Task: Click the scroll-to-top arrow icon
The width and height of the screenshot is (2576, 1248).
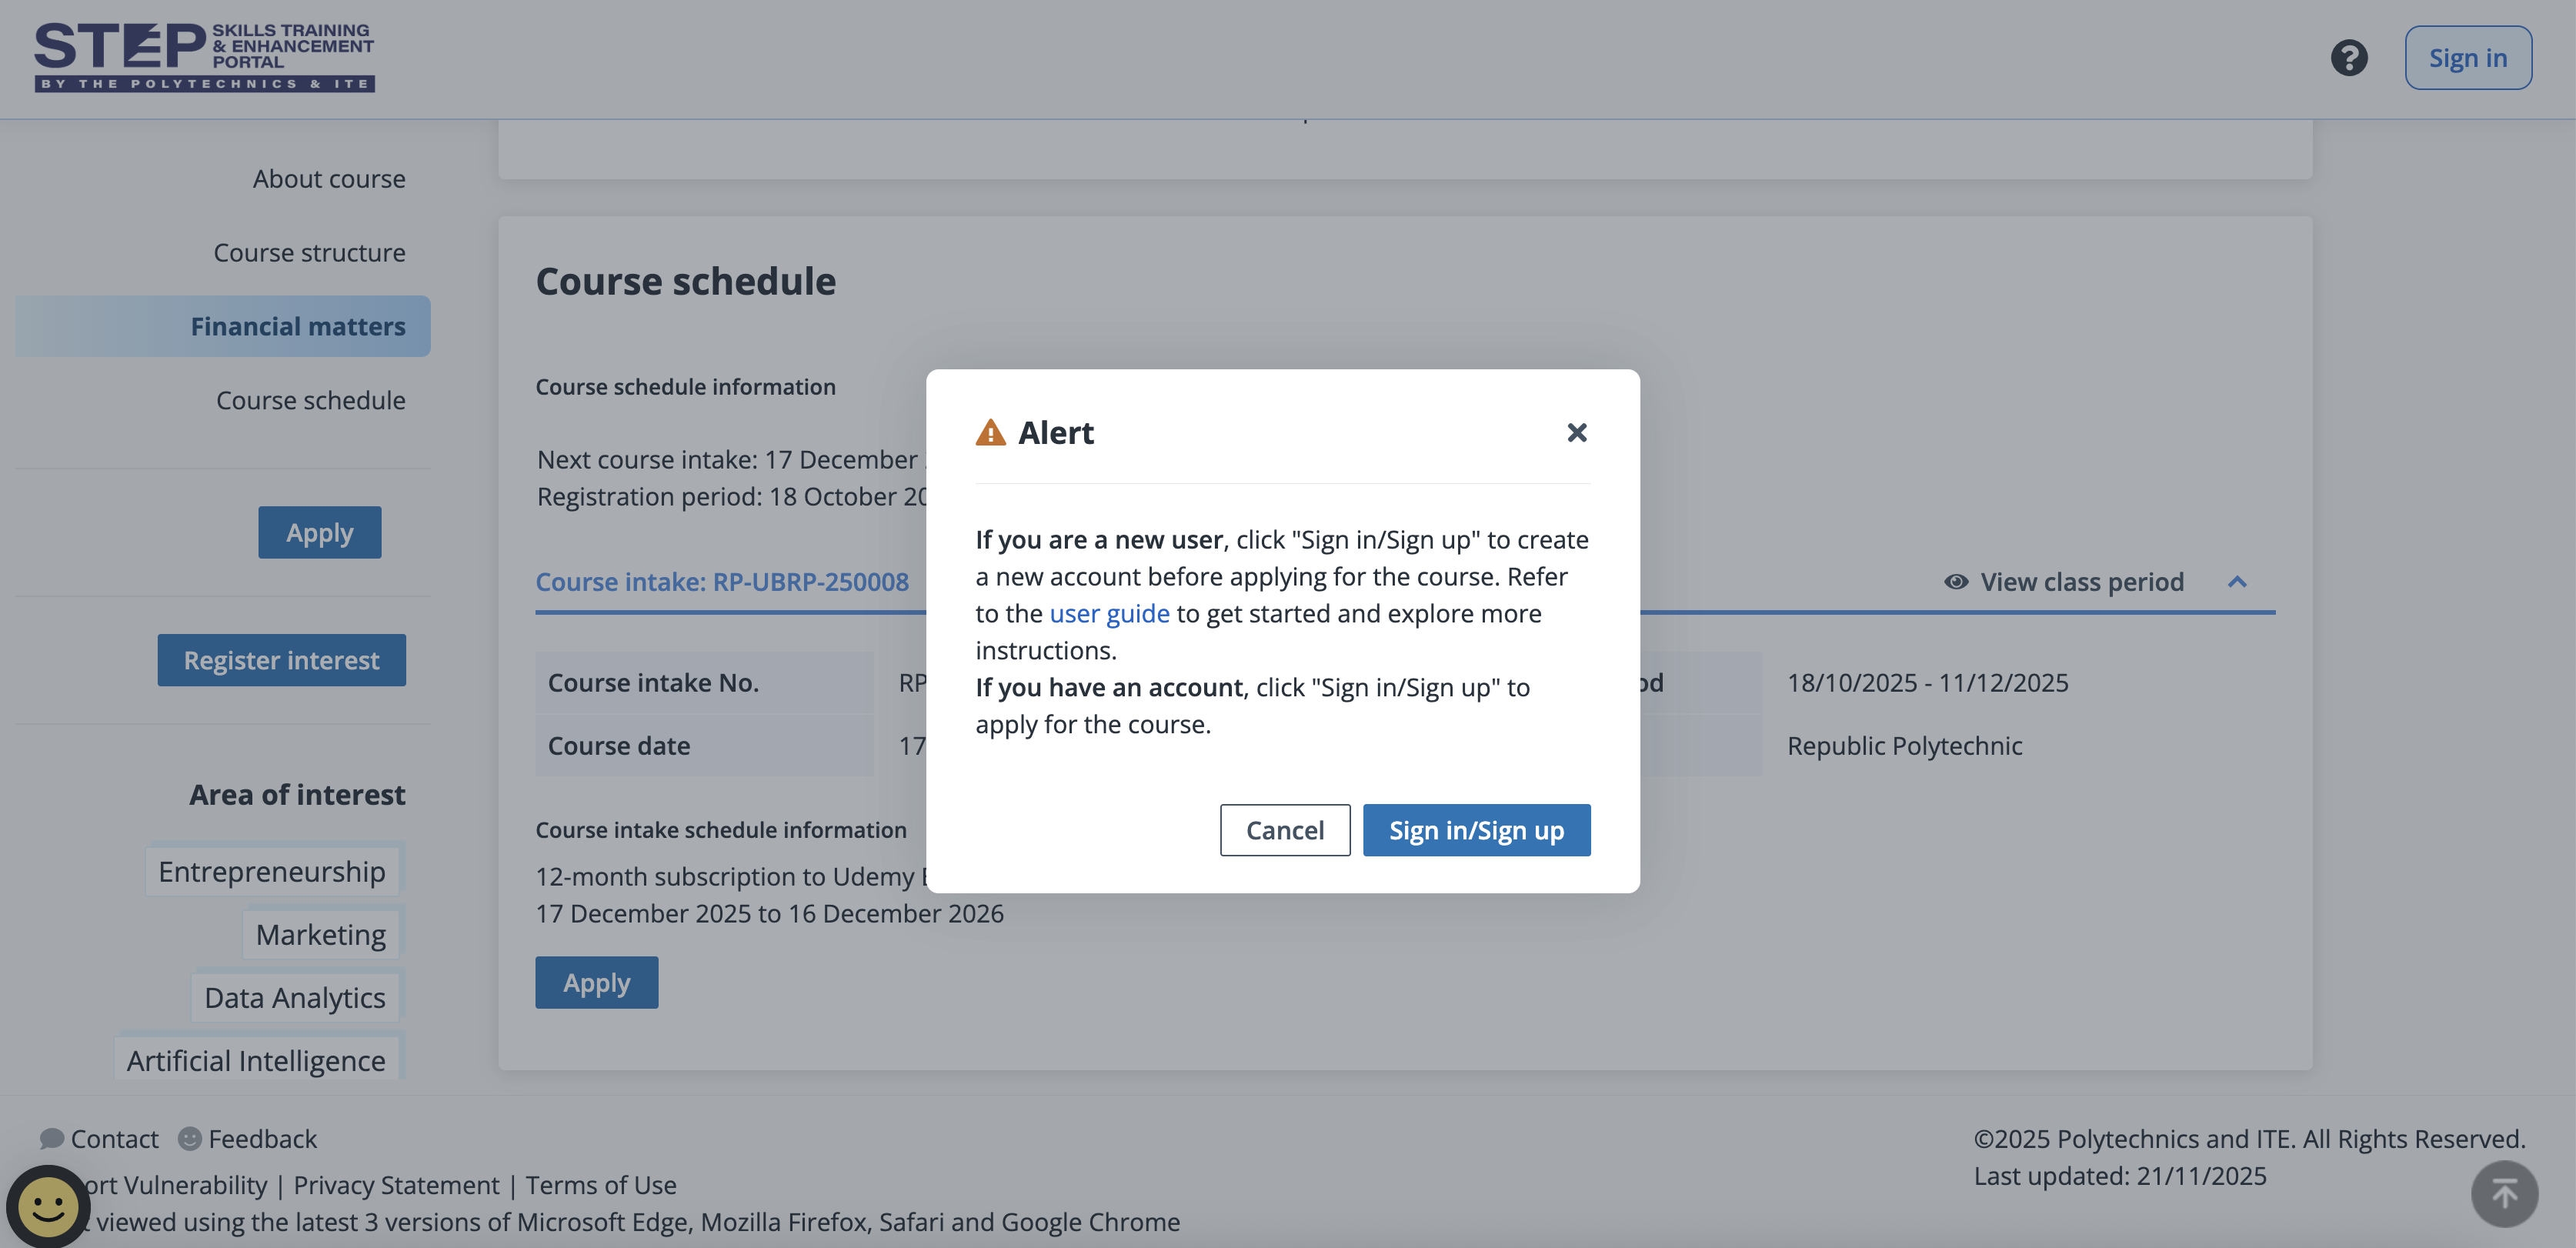Action: click(2503, 1193)
